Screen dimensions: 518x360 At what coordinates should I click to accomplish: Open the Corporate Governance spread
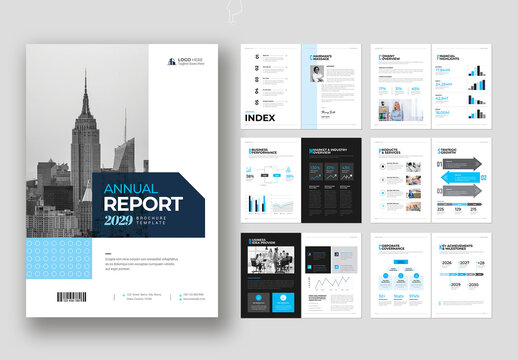coord(431,275)
